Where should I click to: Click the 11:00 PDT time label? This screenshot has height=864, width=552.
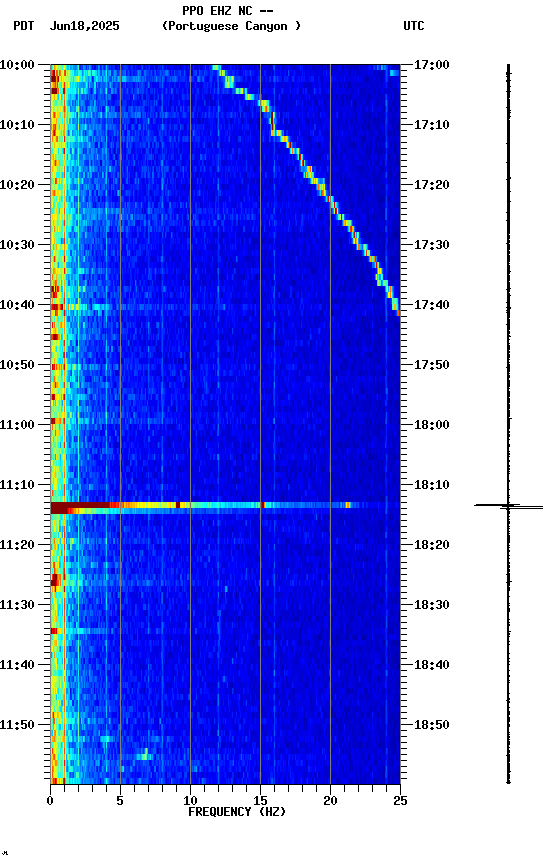pyautogui.click(x=17, y=425)
